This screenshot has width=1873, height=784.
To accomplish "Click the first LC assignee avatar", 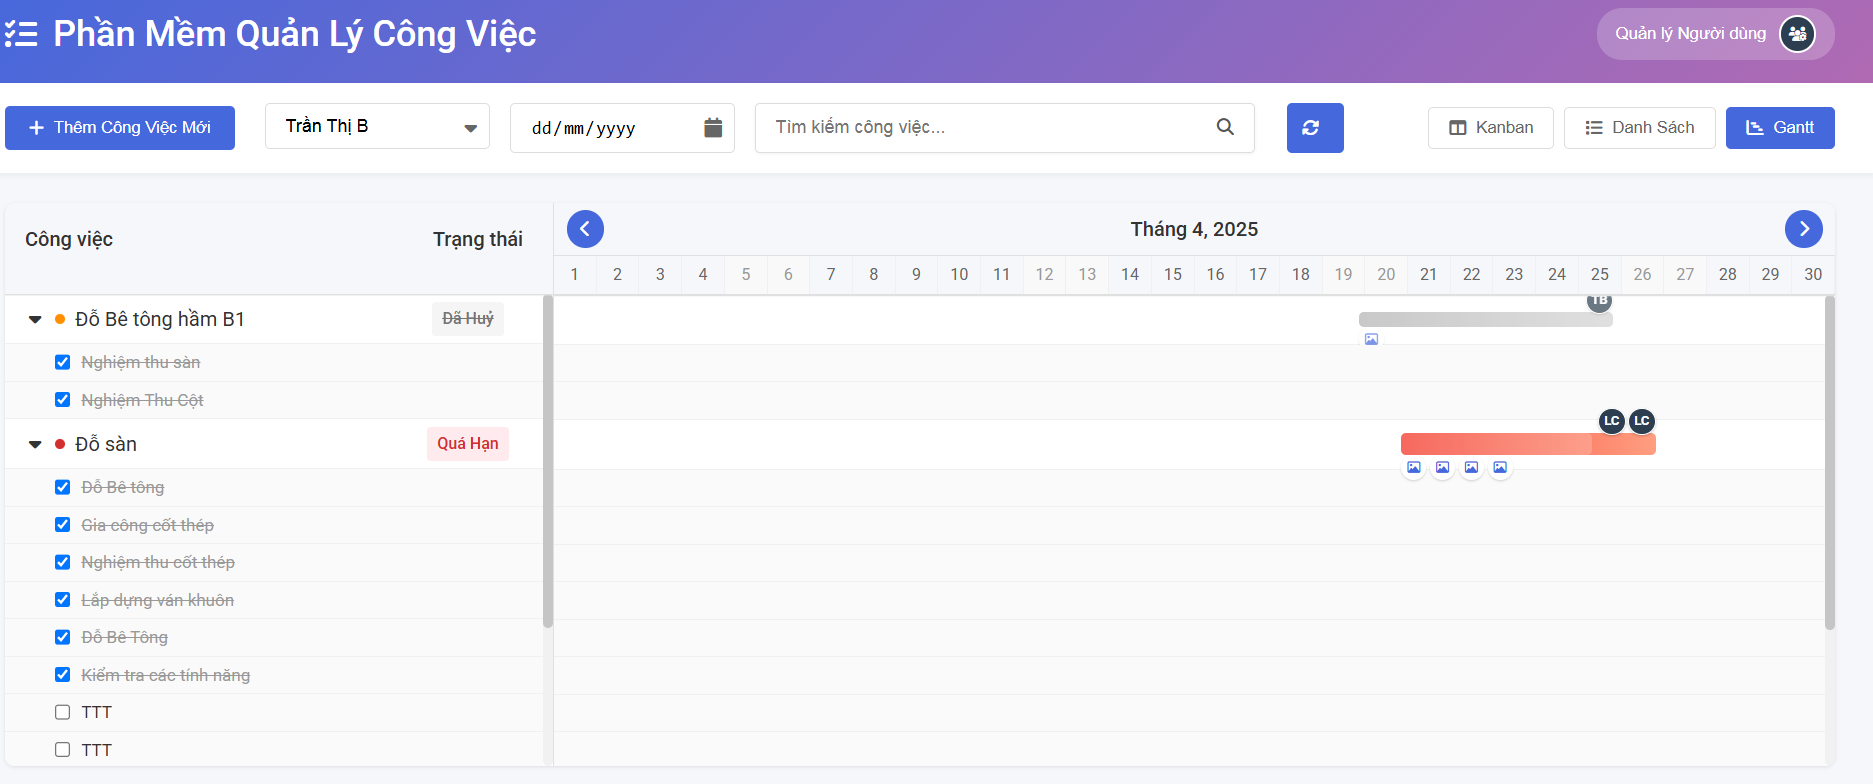I will click(x=1611, y=421).
